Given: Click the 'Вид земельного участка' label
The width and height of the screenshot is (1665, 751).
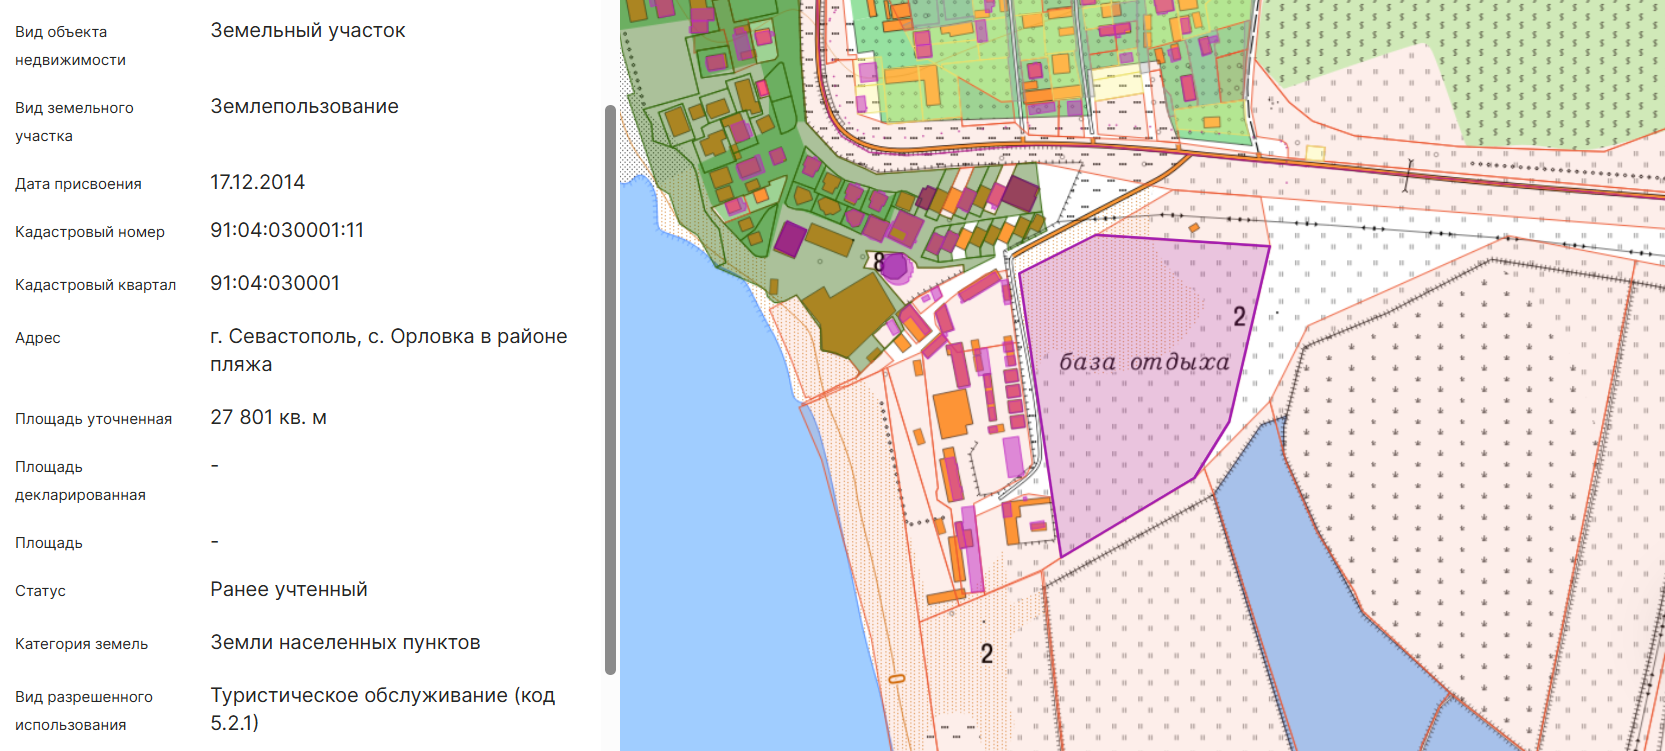Looking at the screenshot, I should 74,122.
